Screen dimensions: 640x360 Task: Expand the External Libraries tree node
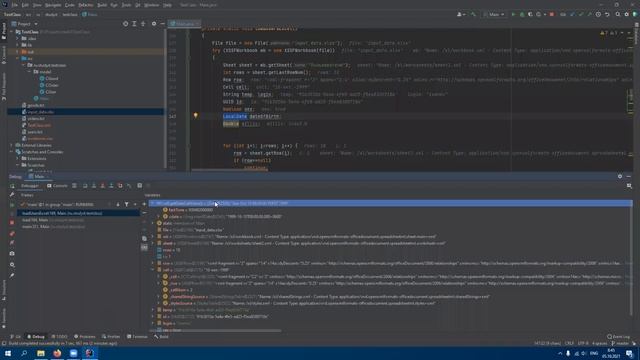point(11,145)
